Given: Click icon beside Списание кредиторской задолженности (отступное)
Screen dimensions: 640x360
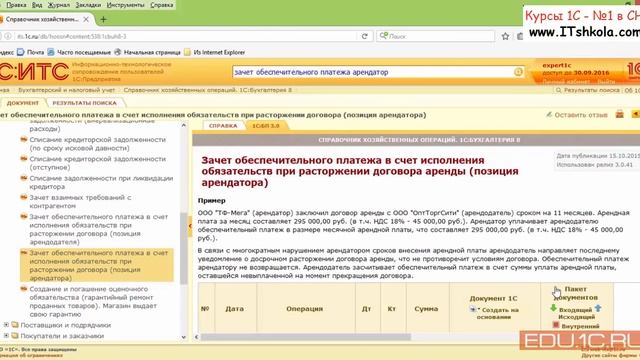Looking at the screenshot, I should point(24,158).
